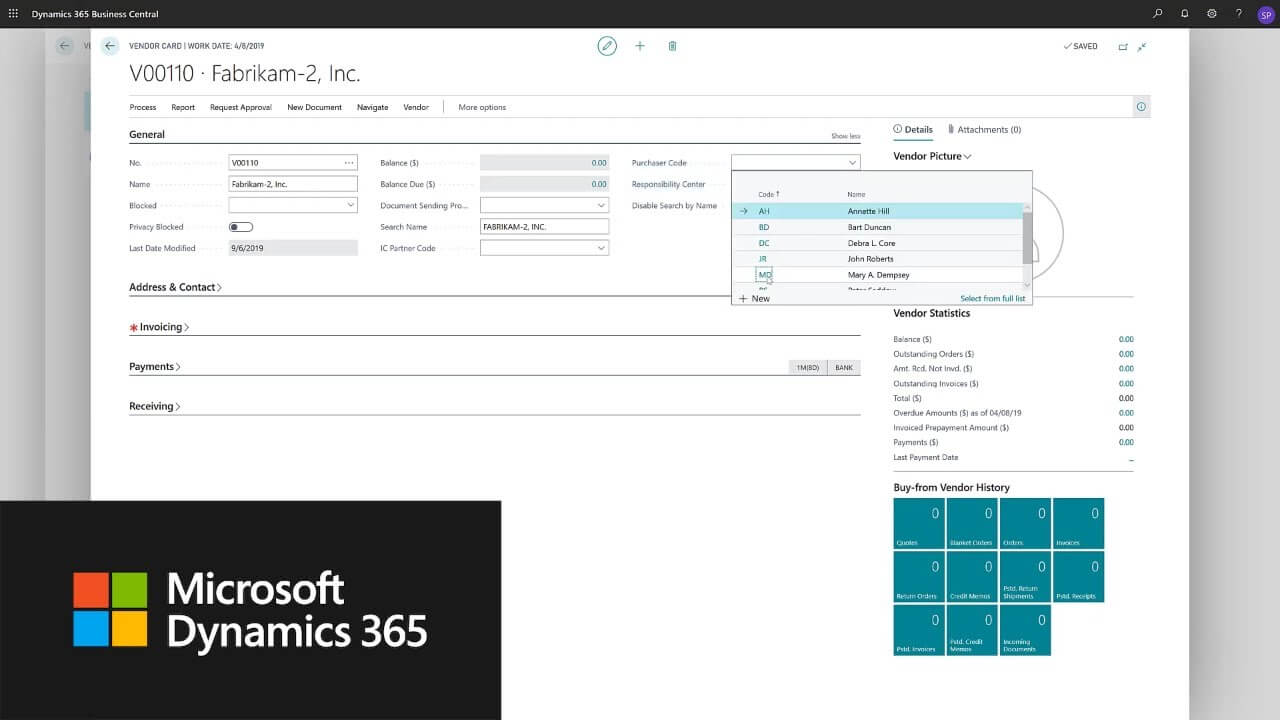Open the SP user account avatar
Viewport: 1280px width, 720px height.
[x=1265, y=14]
